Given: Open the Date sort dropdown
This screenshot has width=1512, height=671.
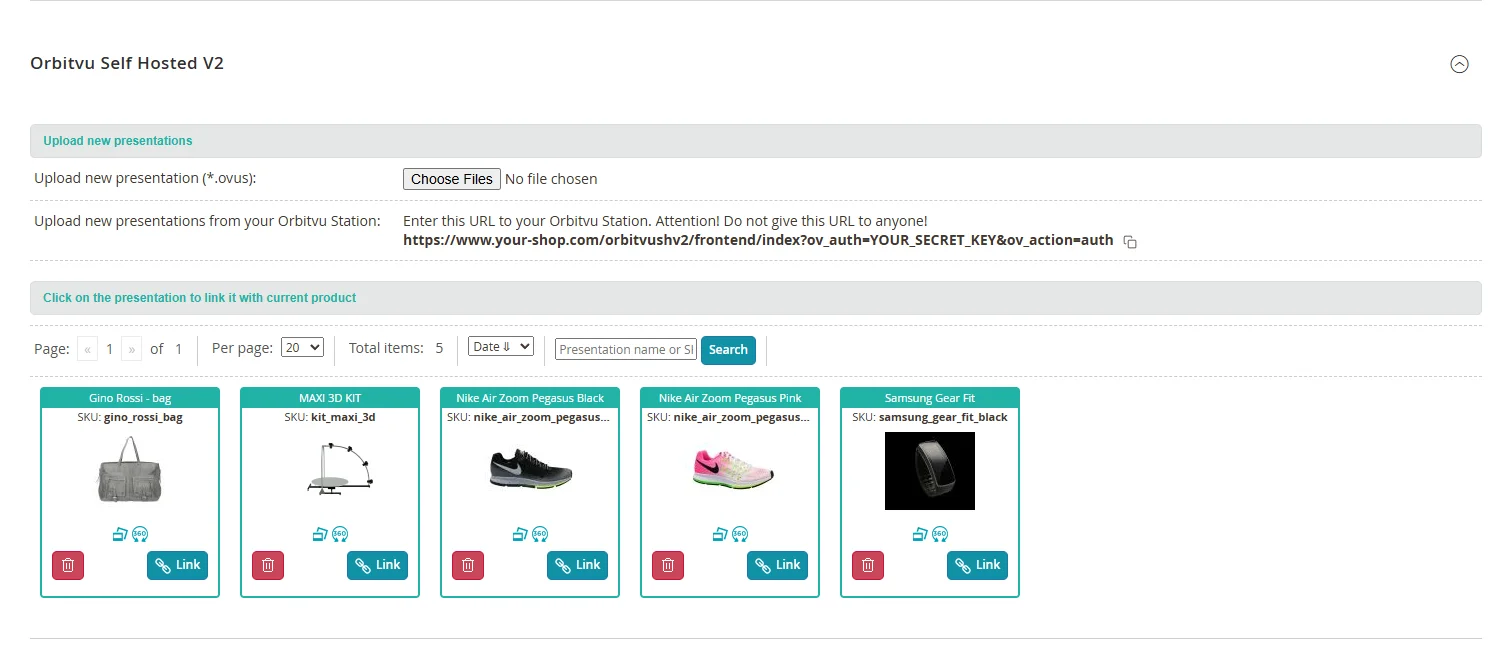Looking at the screenshot, I should tap(501, 346).
